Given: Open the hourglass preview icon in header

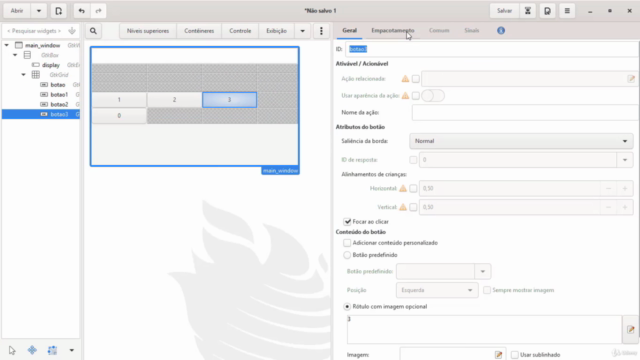Looking at the screenshot, I should [528, 11].
